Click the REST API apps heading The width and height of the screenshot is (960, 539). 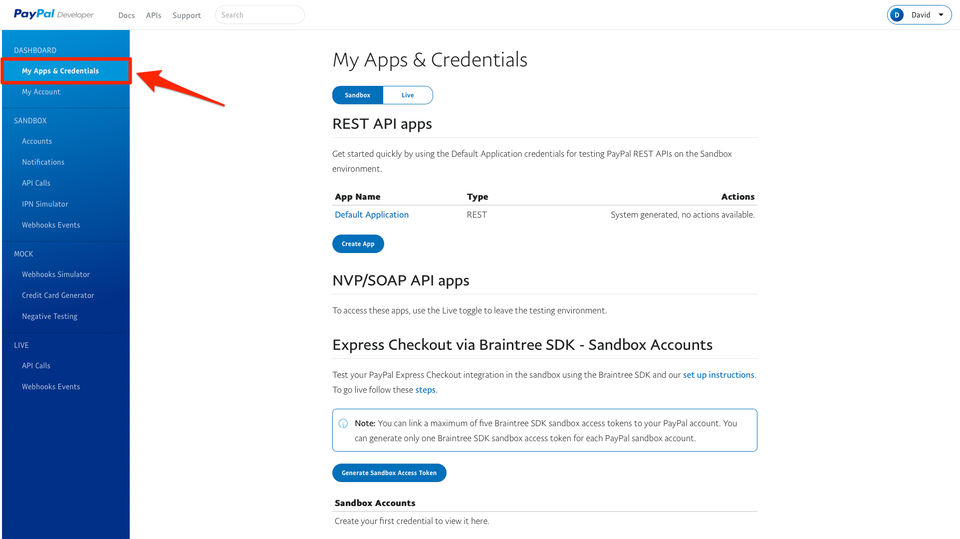tap(382, 124)
